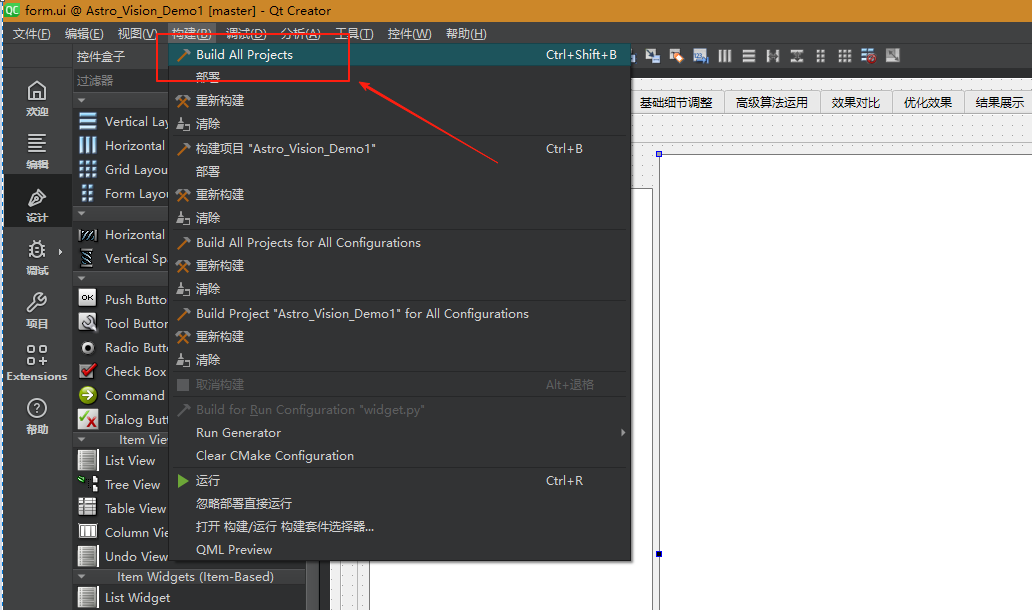Apply Lay Out Vertically from toolbar

(748, 56)
